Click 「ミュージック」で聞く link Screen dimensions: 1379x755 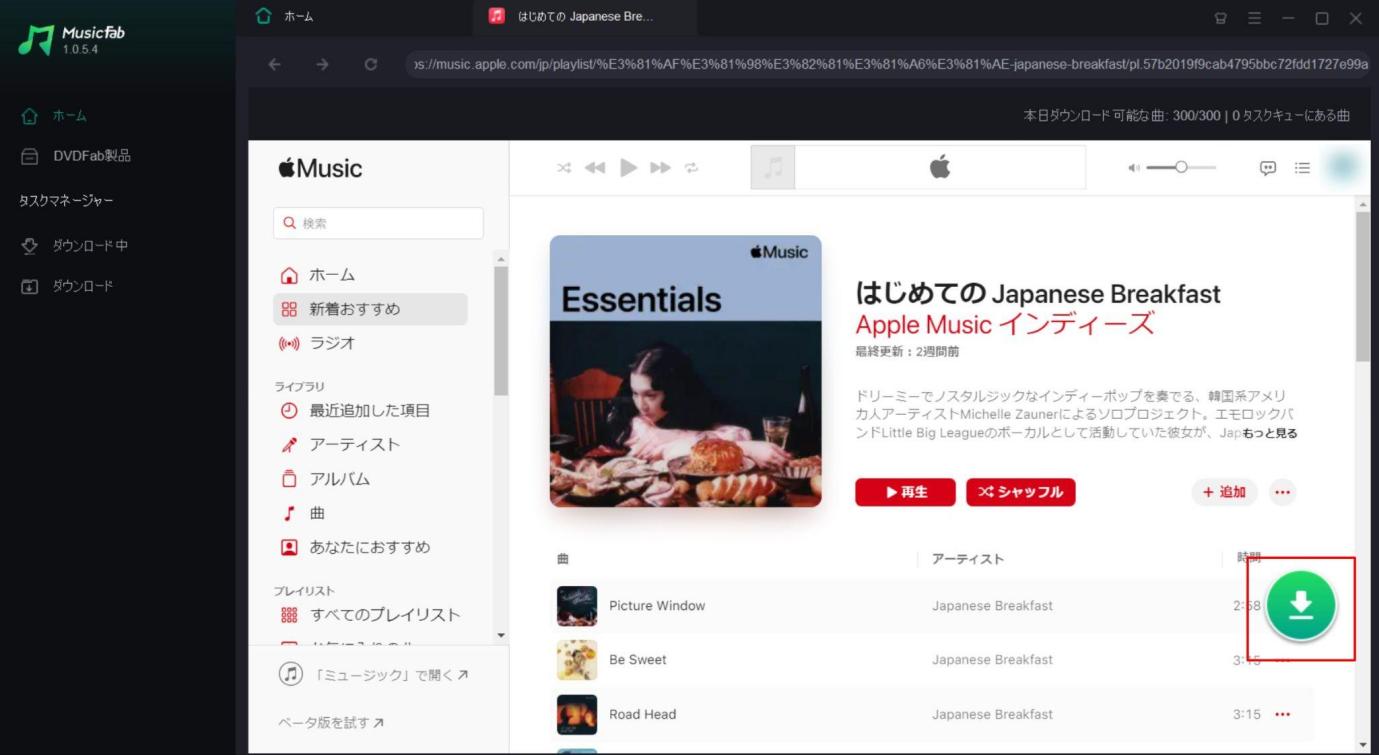(x=374, y=675)
